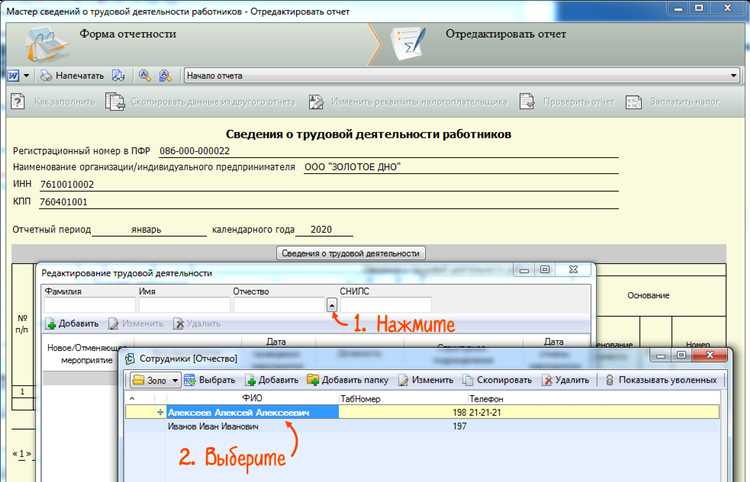Toggle Показывать уволенных in Сотрудники
Viewport: 750px width, 482px height.
point(661,380)
